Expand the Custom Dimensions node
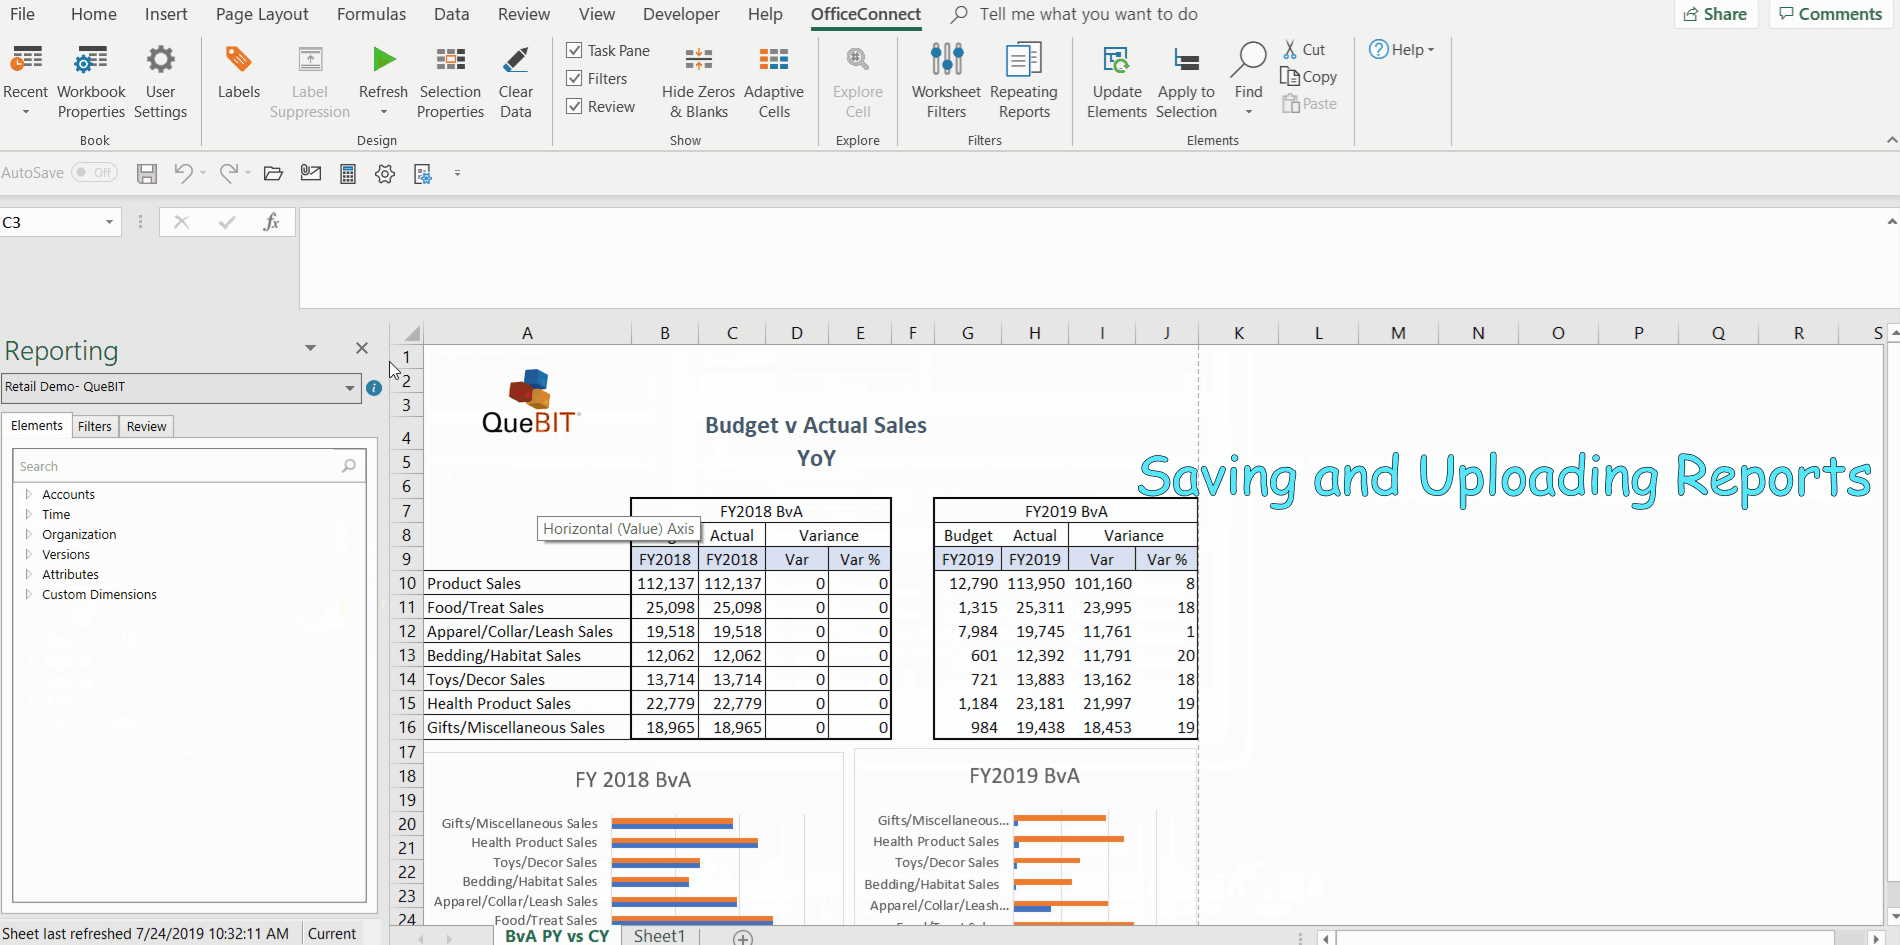 28,594
